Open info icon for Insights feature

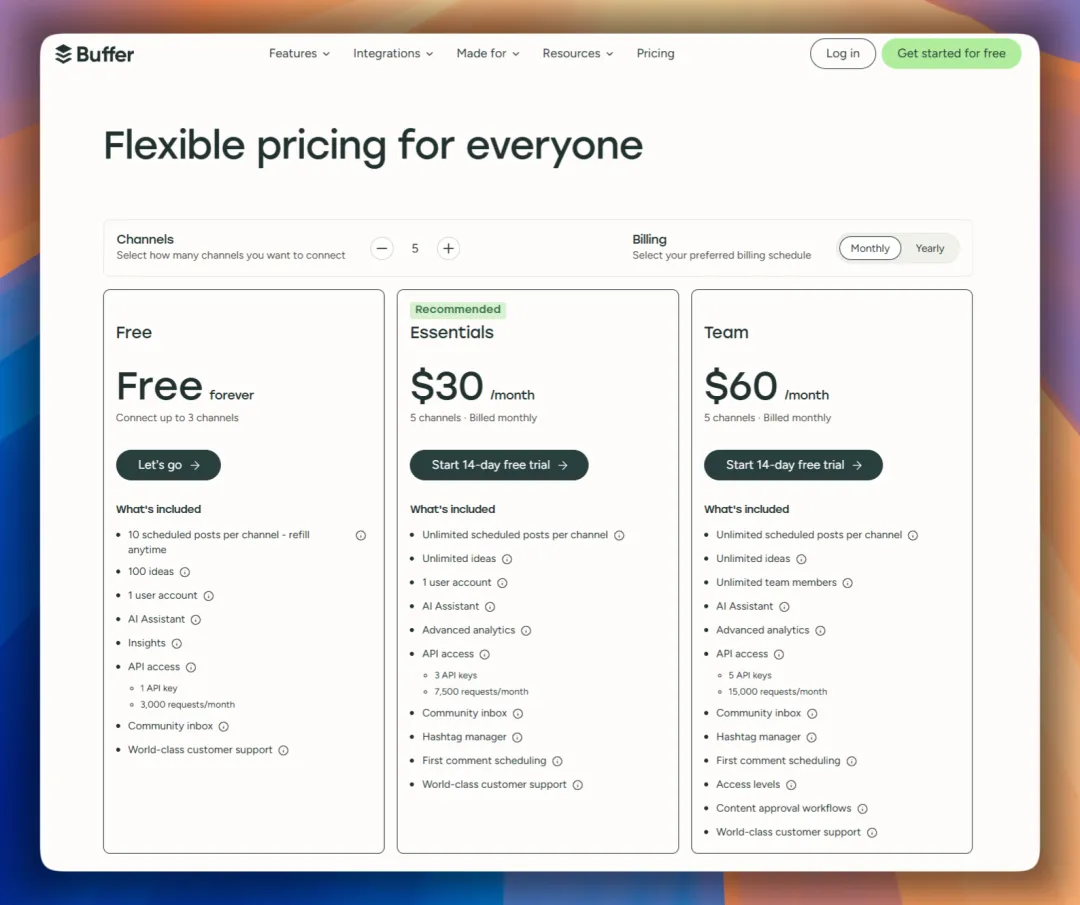coord(176,644)
